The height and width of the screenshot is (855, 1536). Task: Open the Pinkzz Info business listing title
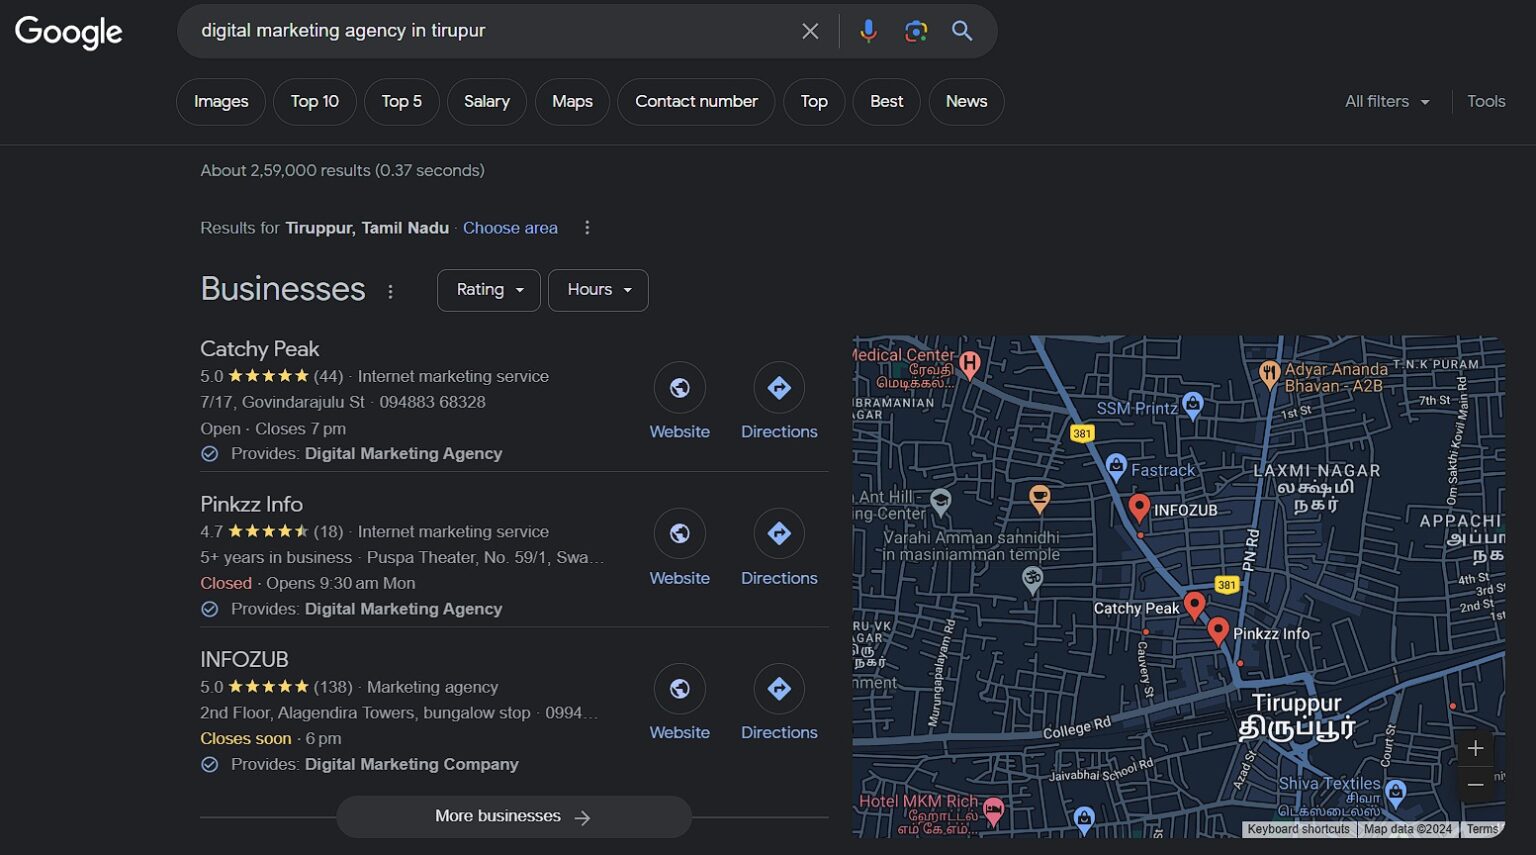251,504
